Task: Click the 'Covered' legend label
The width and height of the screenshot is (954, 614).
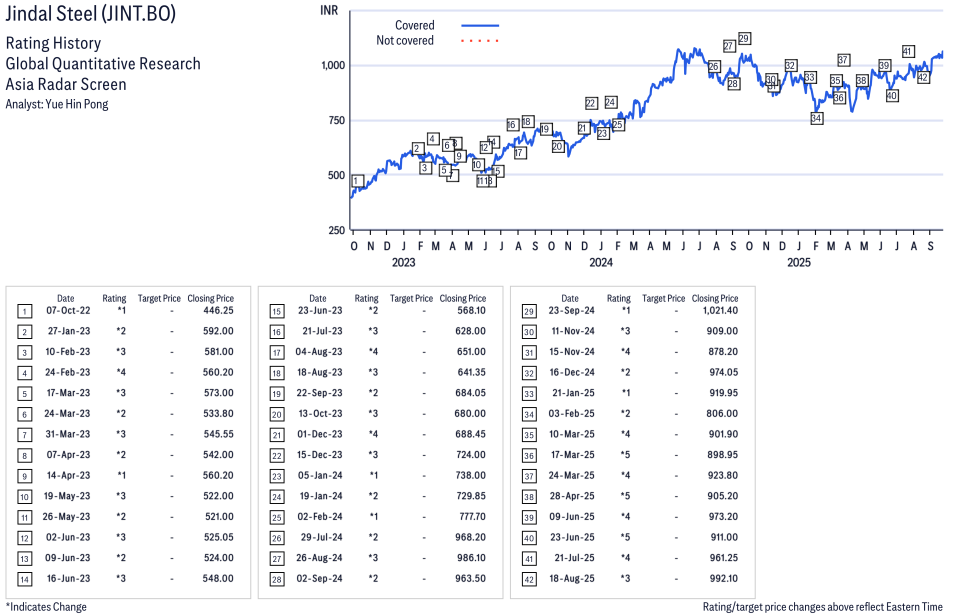Action: point(415,26)
